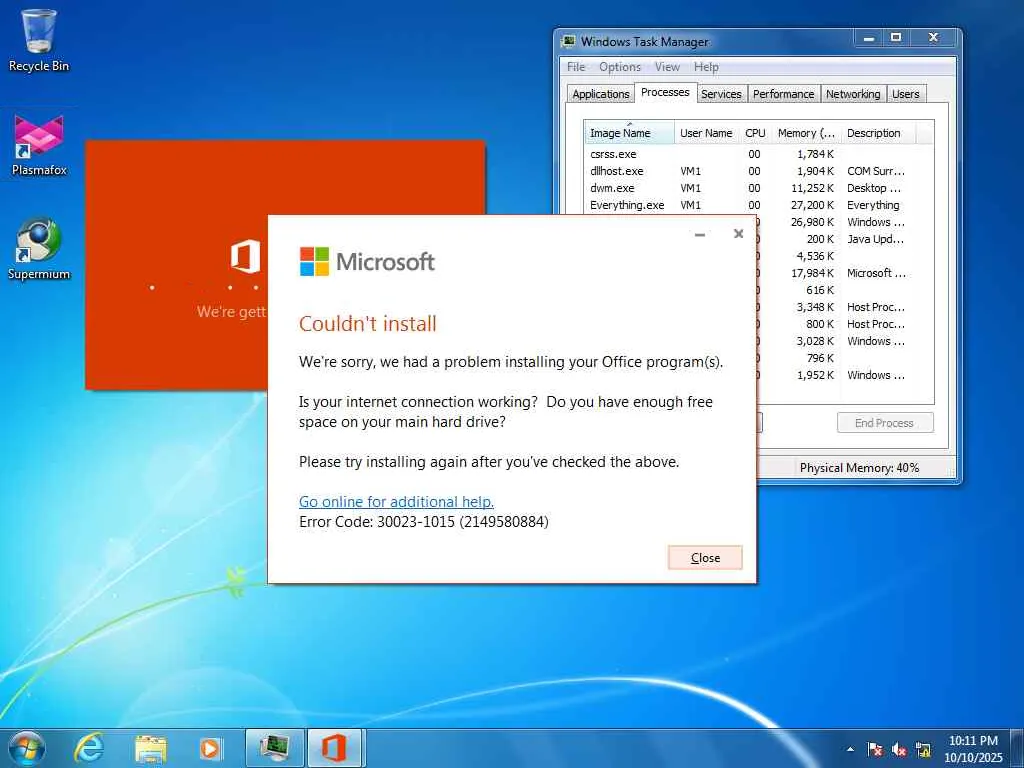Image resolution: width=1024 pixels, height=768 pixels.
Task: Click the Action Center flag icon
Action: (875, 749)
